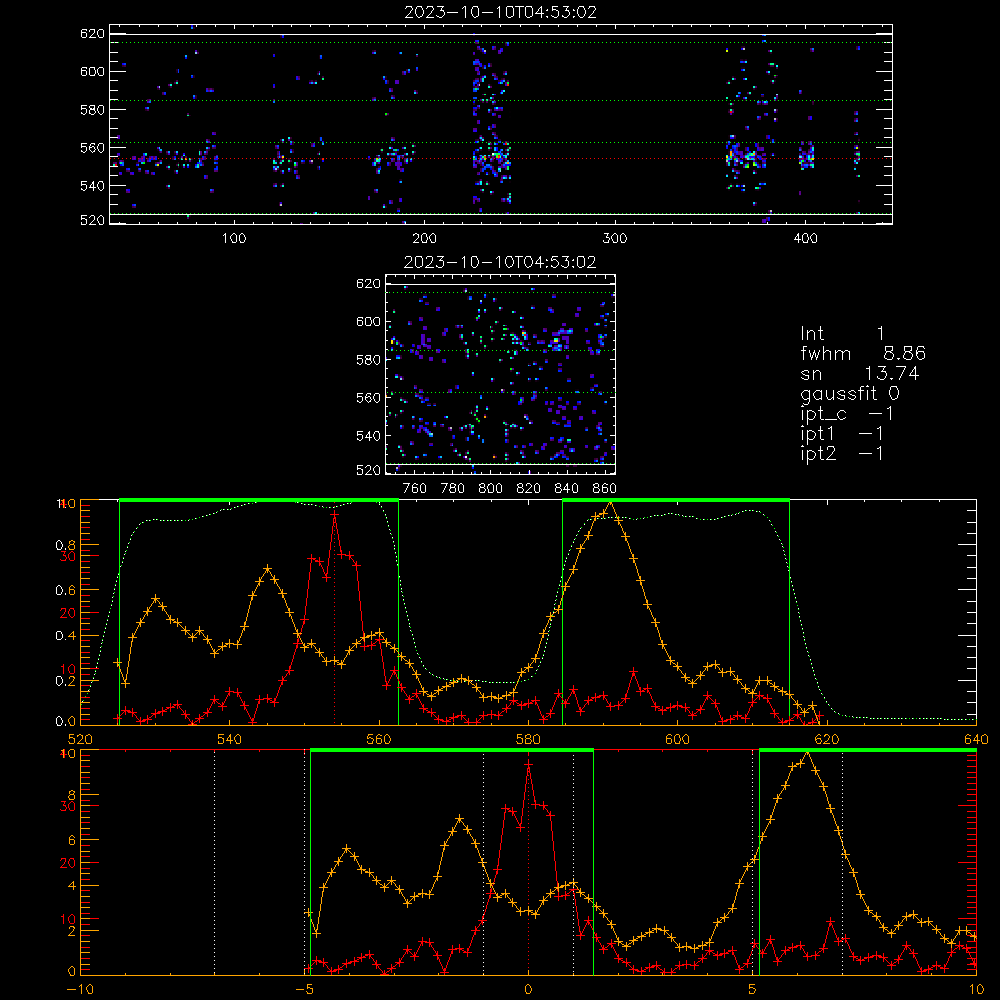Image resolution: width=1000 pixels, height=1000 pixels.
Task: Click y-axis label 600 on wide image panel
Action: pyautogui.click(x=92, y=71)
